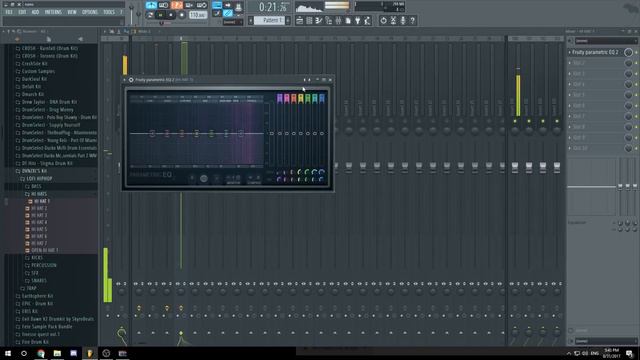This screenshot has height=360, width=640.
Task: Arm the record button in transport
Action: [x=182, y=15]
